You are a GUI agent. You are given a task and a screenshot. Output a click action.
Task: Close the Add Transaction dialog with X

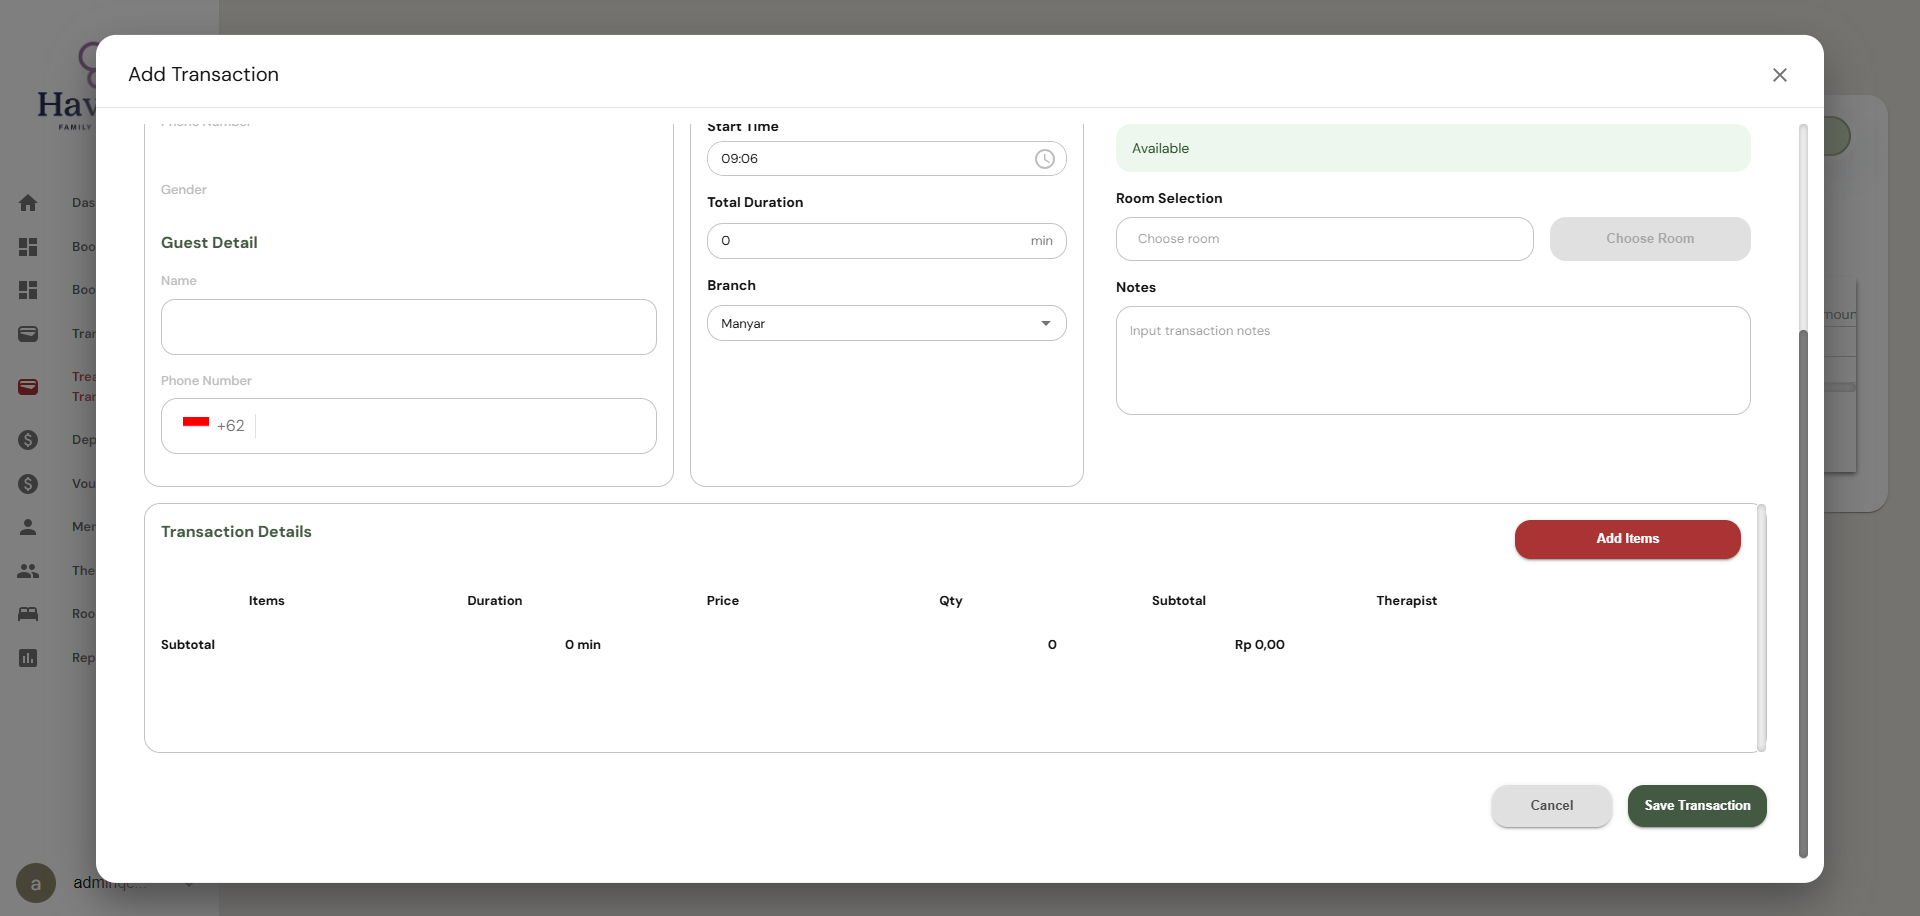pos(1780,75)
